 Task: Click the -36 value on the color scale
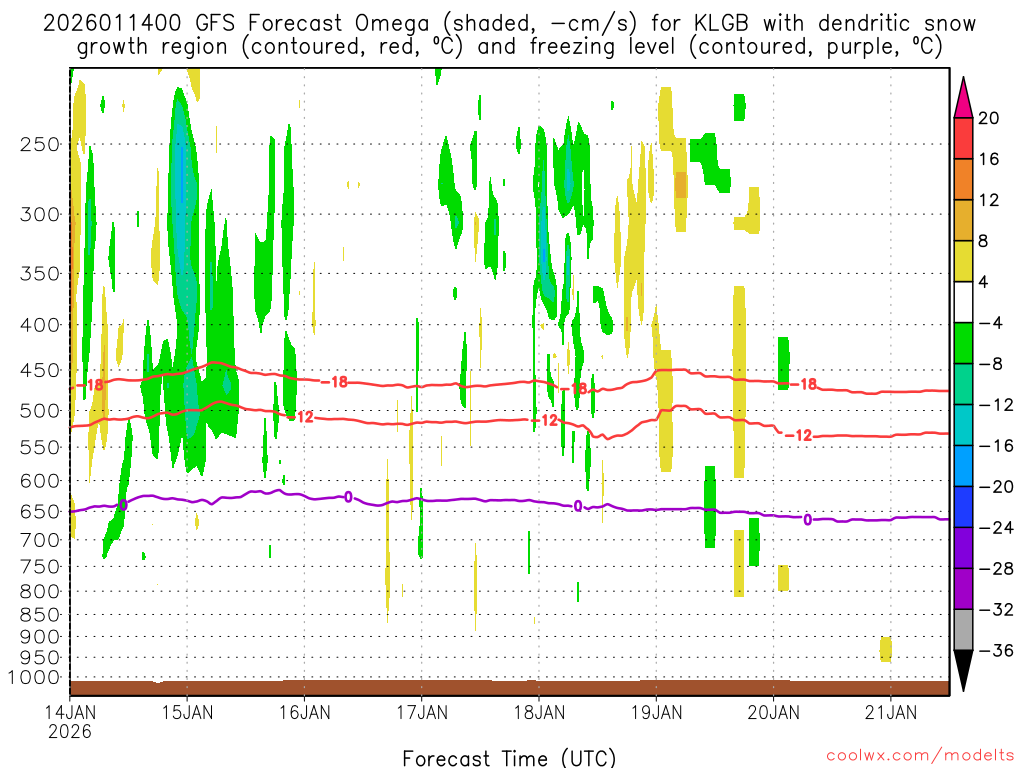tap(996, 650)
